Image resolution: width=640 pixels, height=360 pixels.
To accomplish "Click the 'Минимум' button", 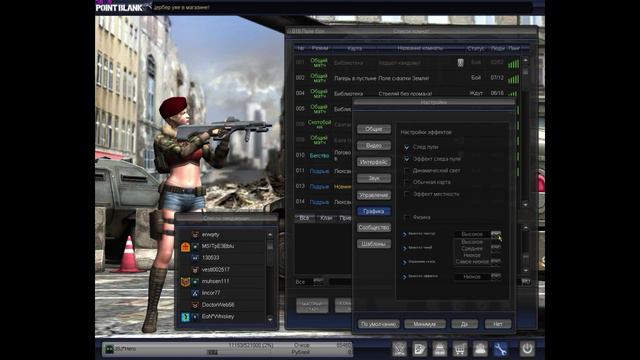I will click(424, 324).
